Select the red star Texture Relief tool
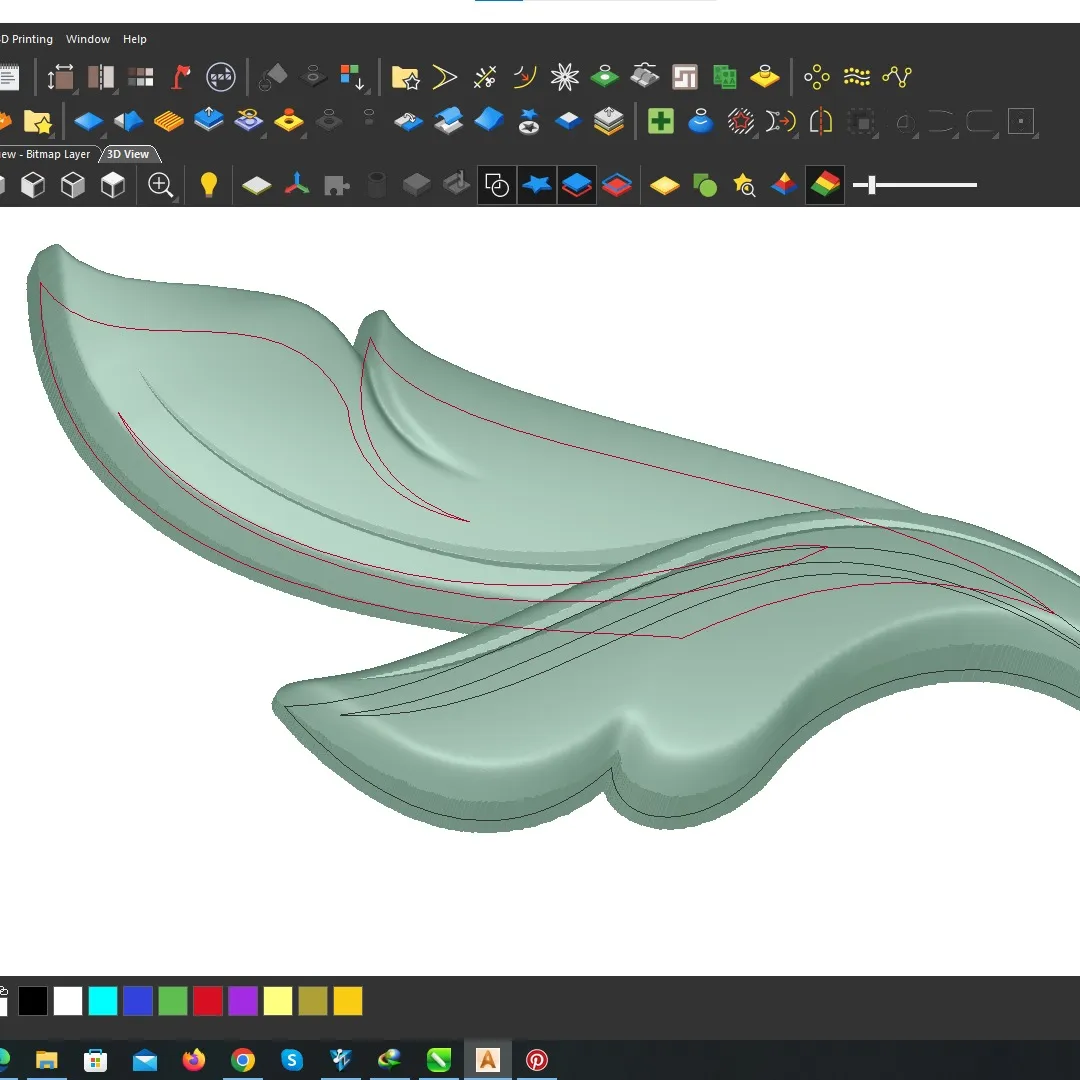Screen dimensions: 1080x1080 740,121
